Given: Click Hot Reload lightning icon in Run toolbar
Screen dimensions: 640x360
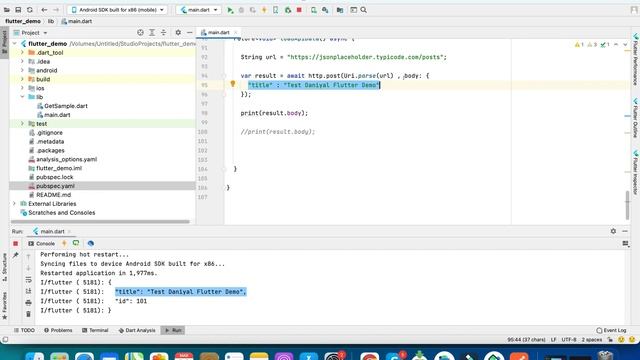Looking at the screenshot, I should tap(64, 243).
